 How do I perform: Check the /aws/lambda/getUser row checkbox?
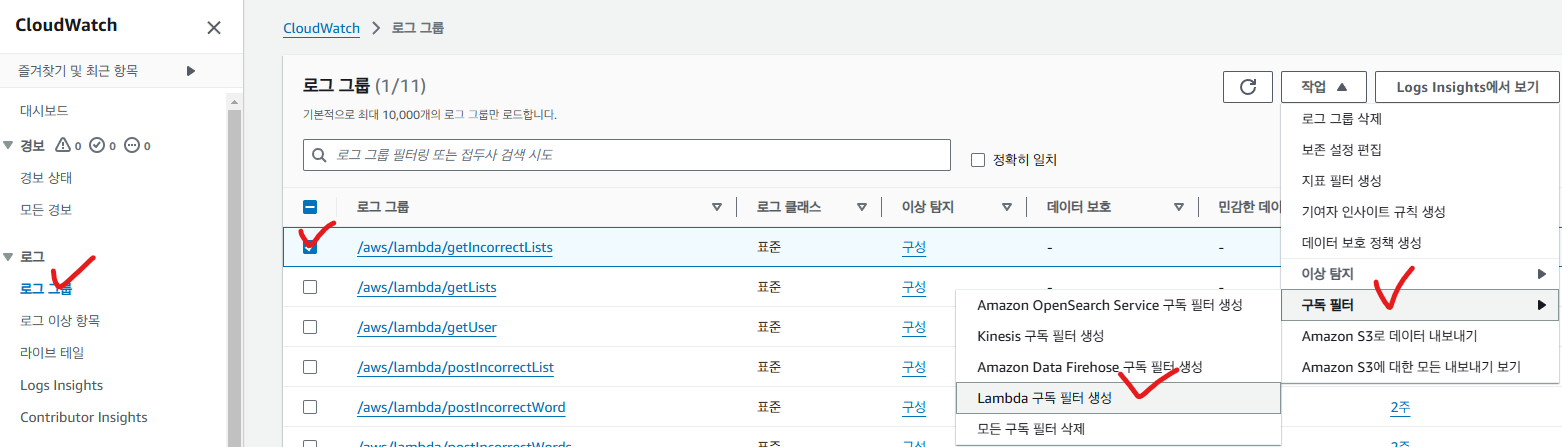tap(310, 327)
